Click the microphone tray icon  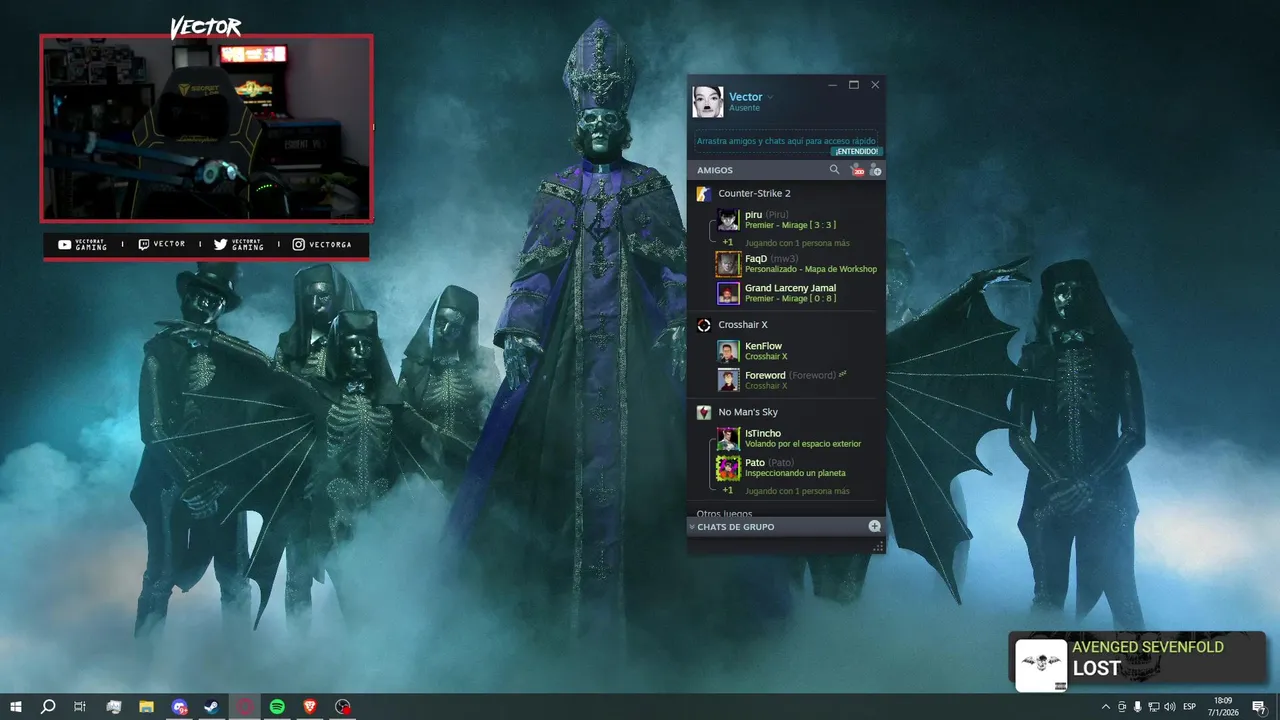[x=1138, y=707]
